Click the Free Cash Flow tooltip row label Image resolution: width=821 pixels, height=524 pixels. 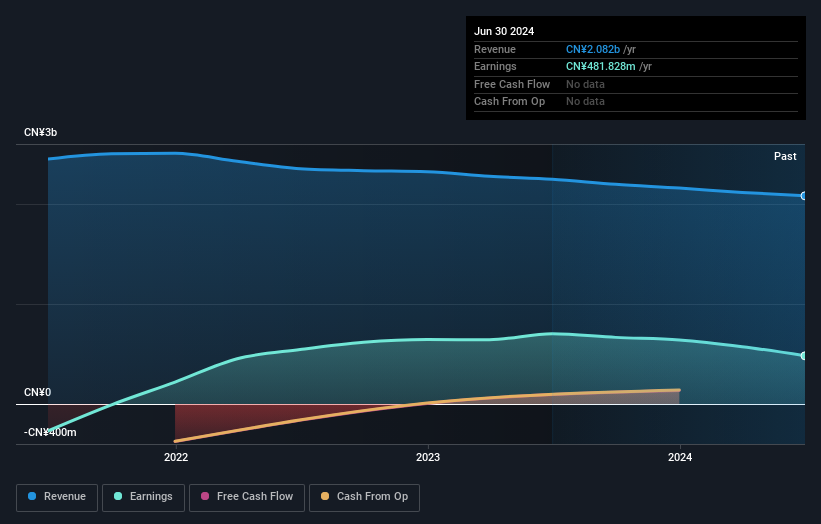[x=512, y=84]
